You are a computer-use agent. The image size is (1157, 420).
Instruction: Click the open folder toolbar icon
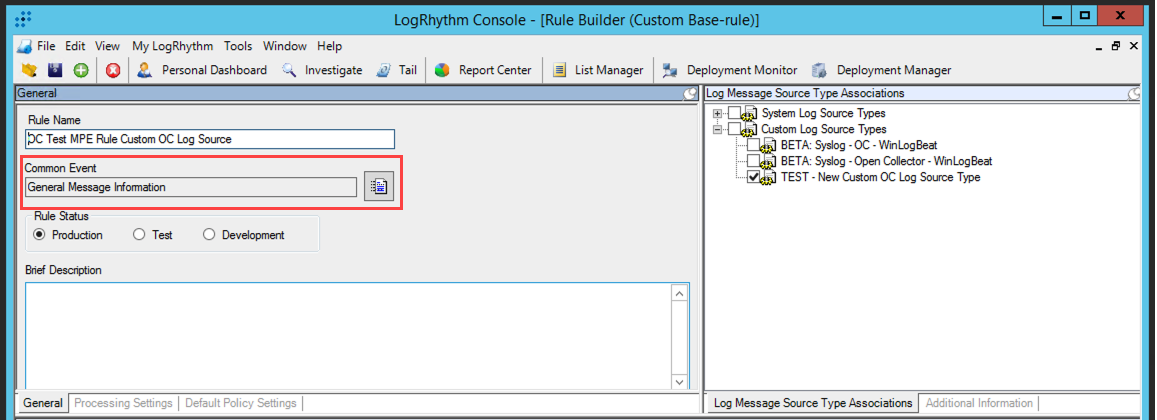pos(28,70)
